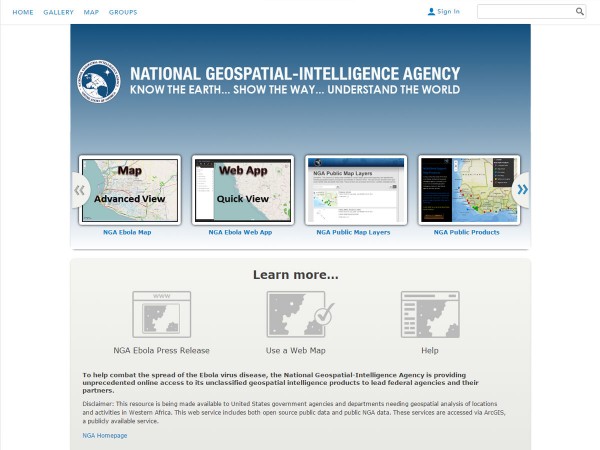This screenshot has width=600, height=450.
Task: Open the HOME navigation item
Action: coord(23,12)
